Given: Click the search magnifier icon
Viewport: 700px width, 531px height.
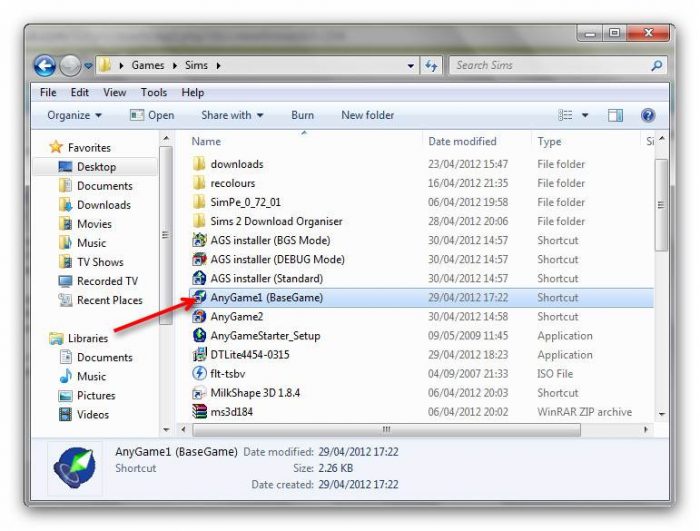Looking at the screenshot, I should pyautogui.click(x=656, y=66).
